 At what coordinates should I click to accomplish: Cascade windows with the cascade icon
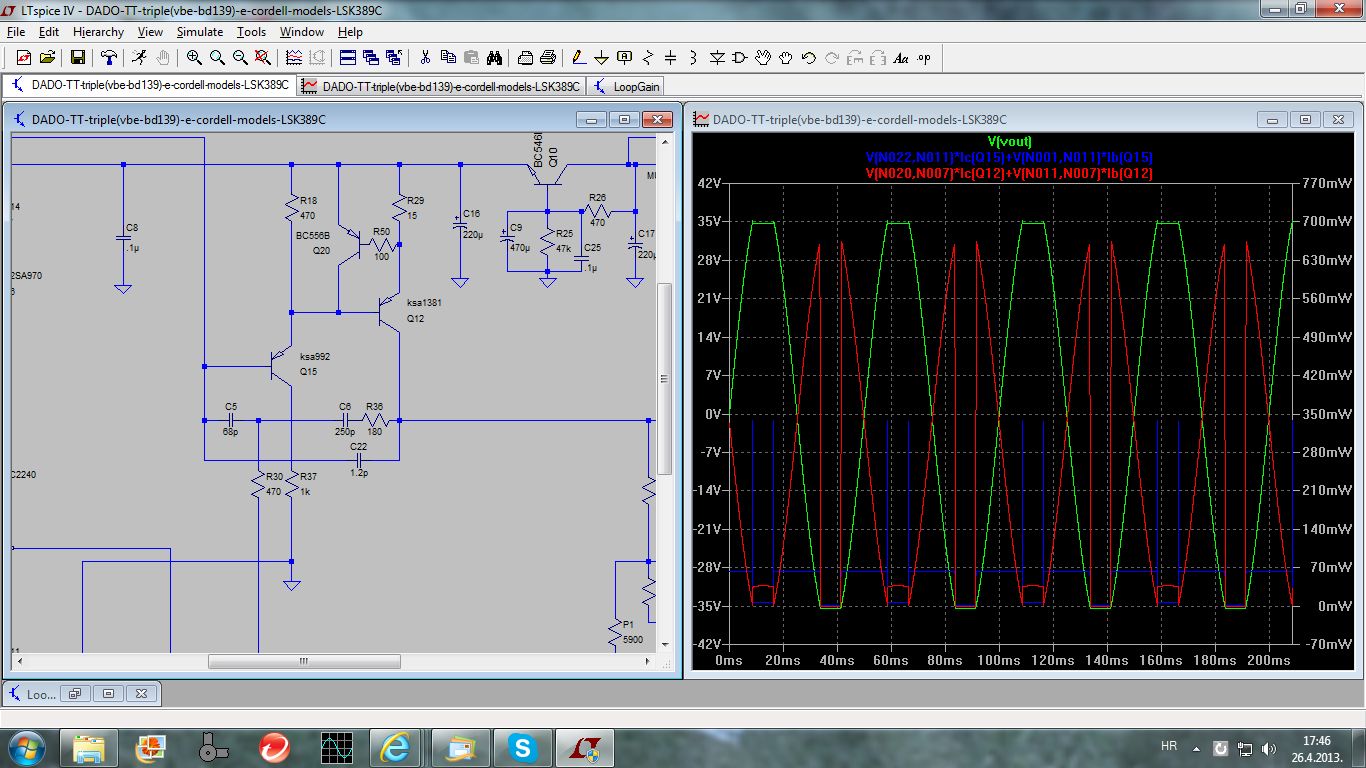[371, 57]
